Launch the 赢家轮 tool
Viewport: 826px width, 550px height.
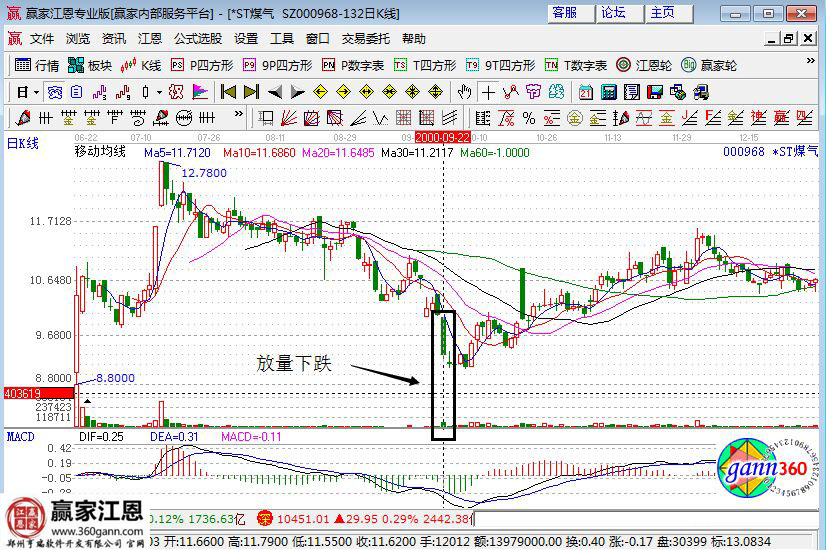point(709,65)
